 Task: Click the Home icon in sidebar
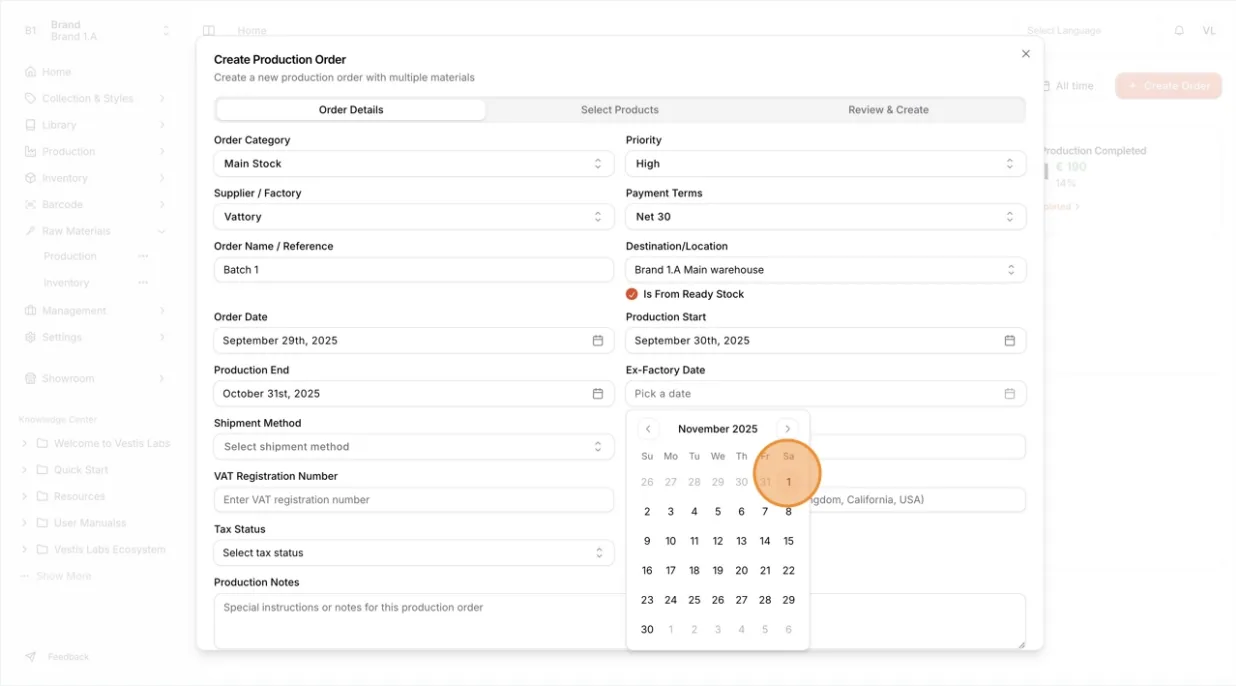(31, 72)
